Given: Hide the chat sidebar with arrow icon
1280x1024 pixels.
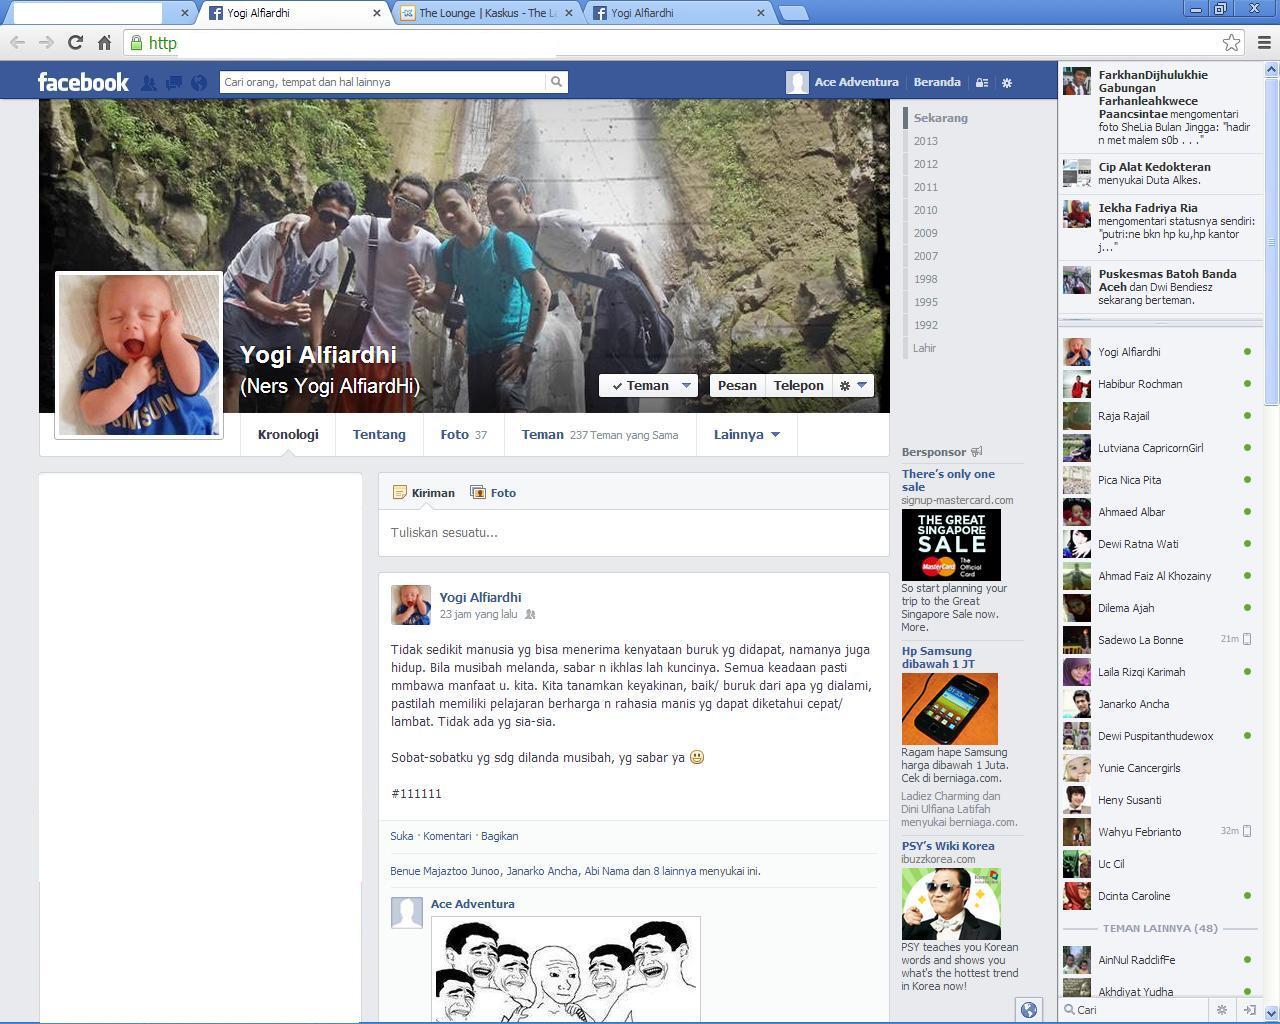Looking at the screenshot, I should pos(1249,1010).
